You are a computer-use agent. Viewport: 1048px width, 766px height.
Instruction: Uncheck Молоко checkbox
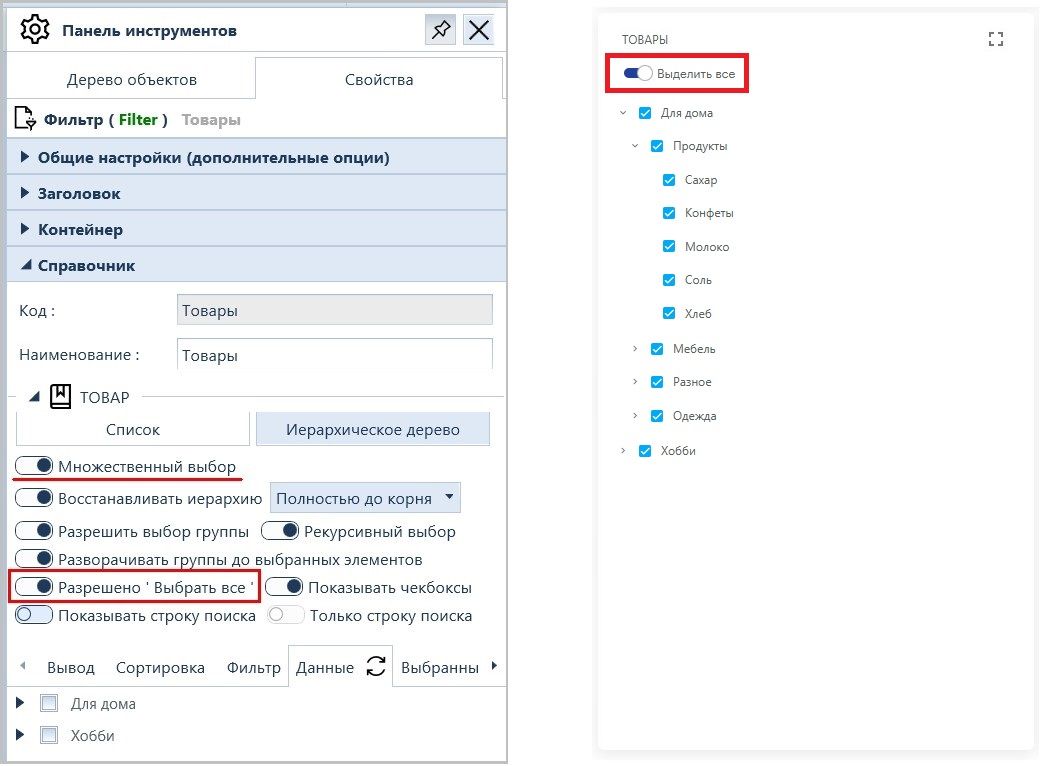coord(669,246)
